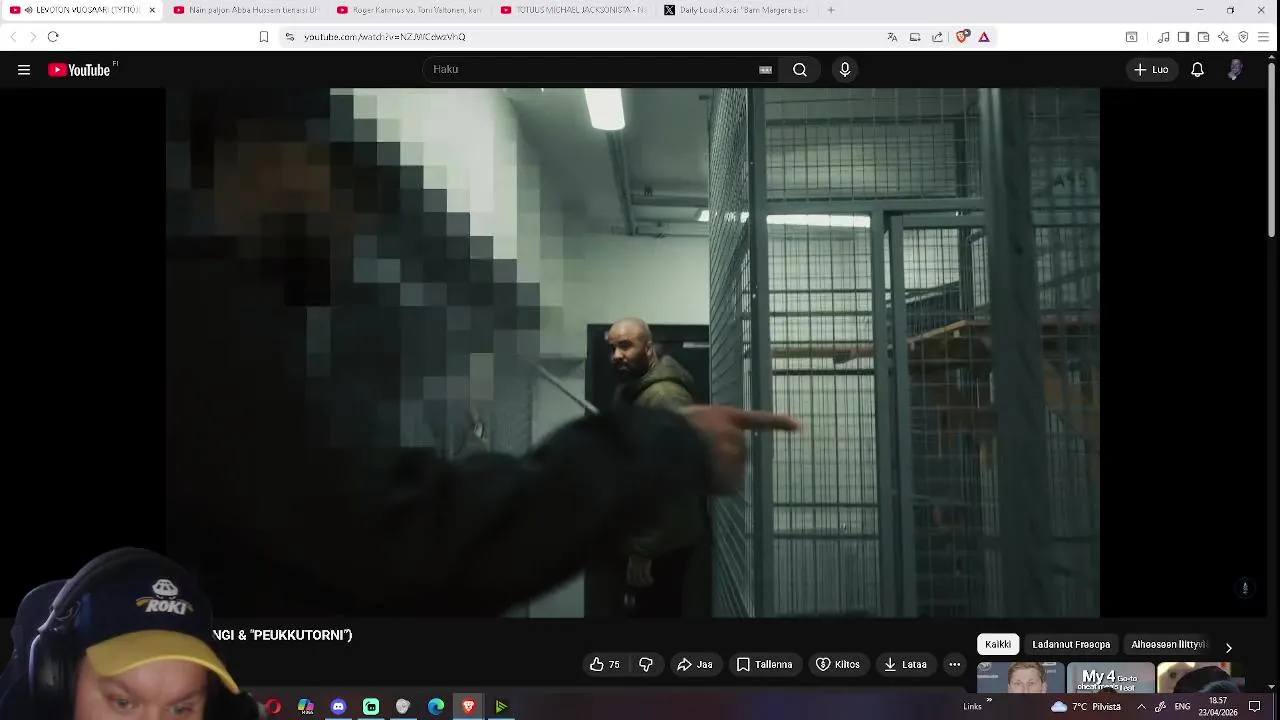1280x720 pixels.
Task: Change the ENG input language
Action: point(1182,707)
